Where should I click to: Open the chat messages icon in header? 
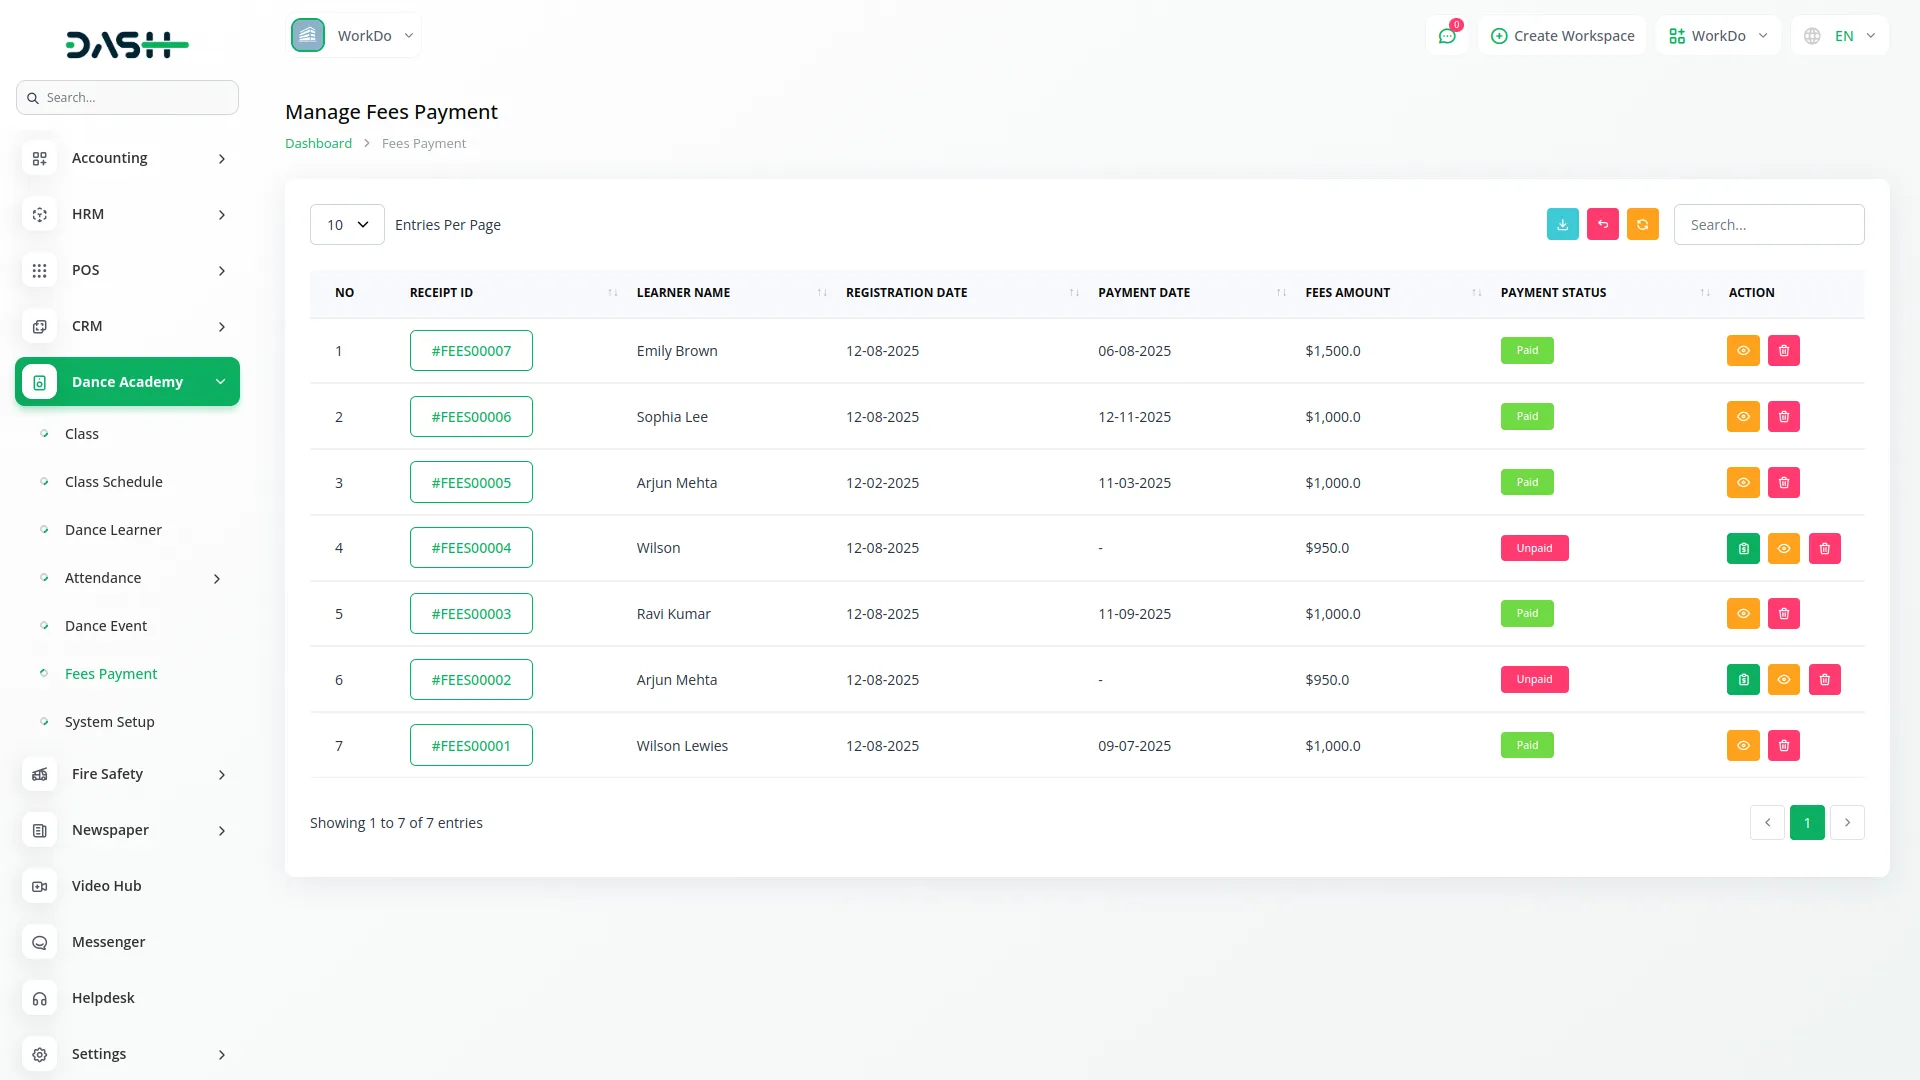(1446, 36)
